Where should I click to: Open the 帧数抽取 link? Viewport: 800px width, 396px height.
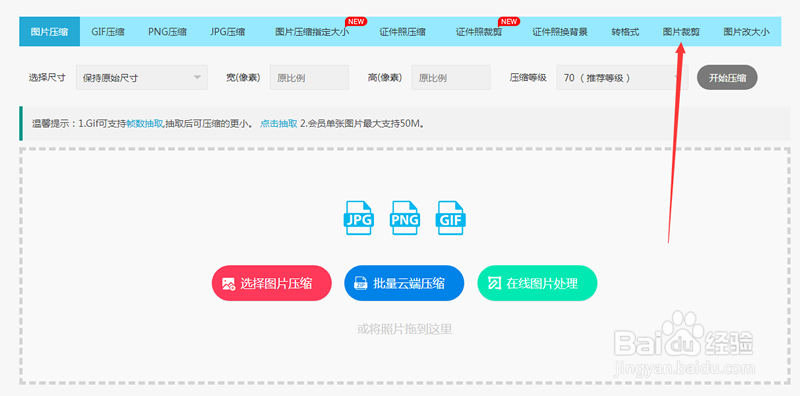click(144, 123)
